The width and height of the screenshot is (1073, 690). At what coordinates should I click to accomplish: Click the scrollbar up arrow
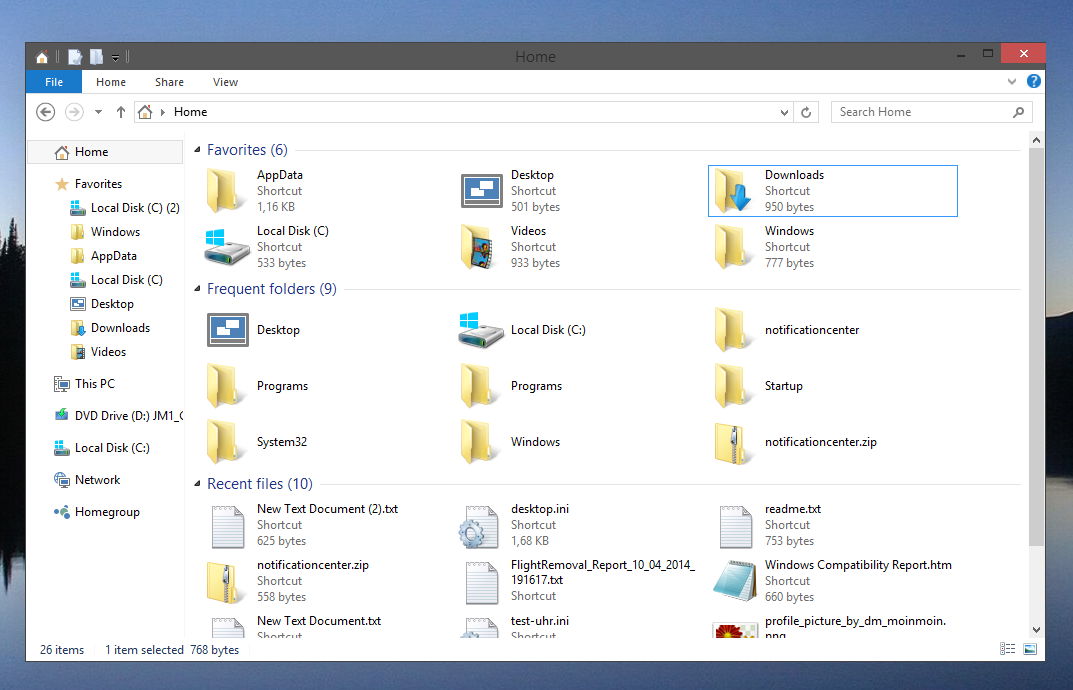click(x=1036, y=140)
